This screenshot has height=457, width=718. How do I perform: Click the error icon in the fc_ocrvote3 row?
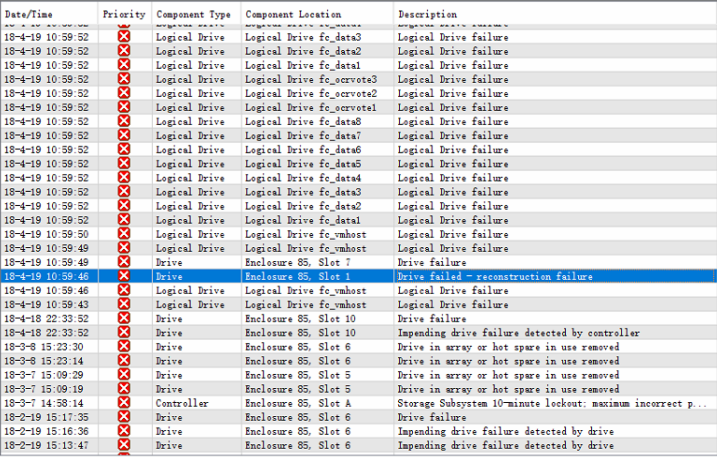point(124,79)
